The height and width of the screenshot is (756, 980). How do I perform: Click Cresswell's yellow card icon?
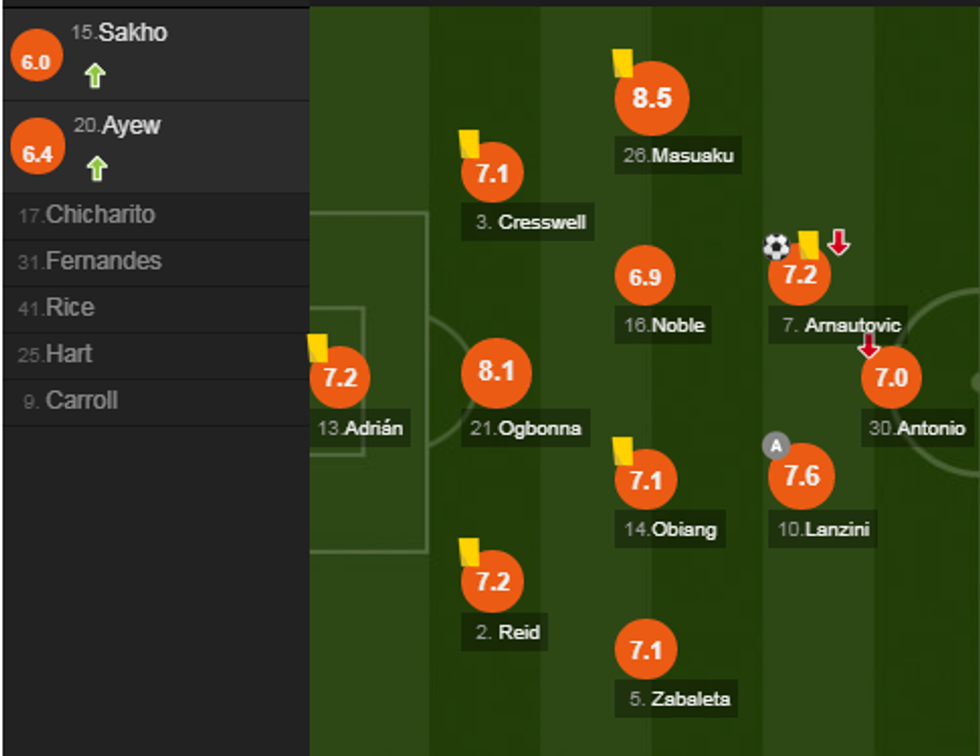point(469,143)
